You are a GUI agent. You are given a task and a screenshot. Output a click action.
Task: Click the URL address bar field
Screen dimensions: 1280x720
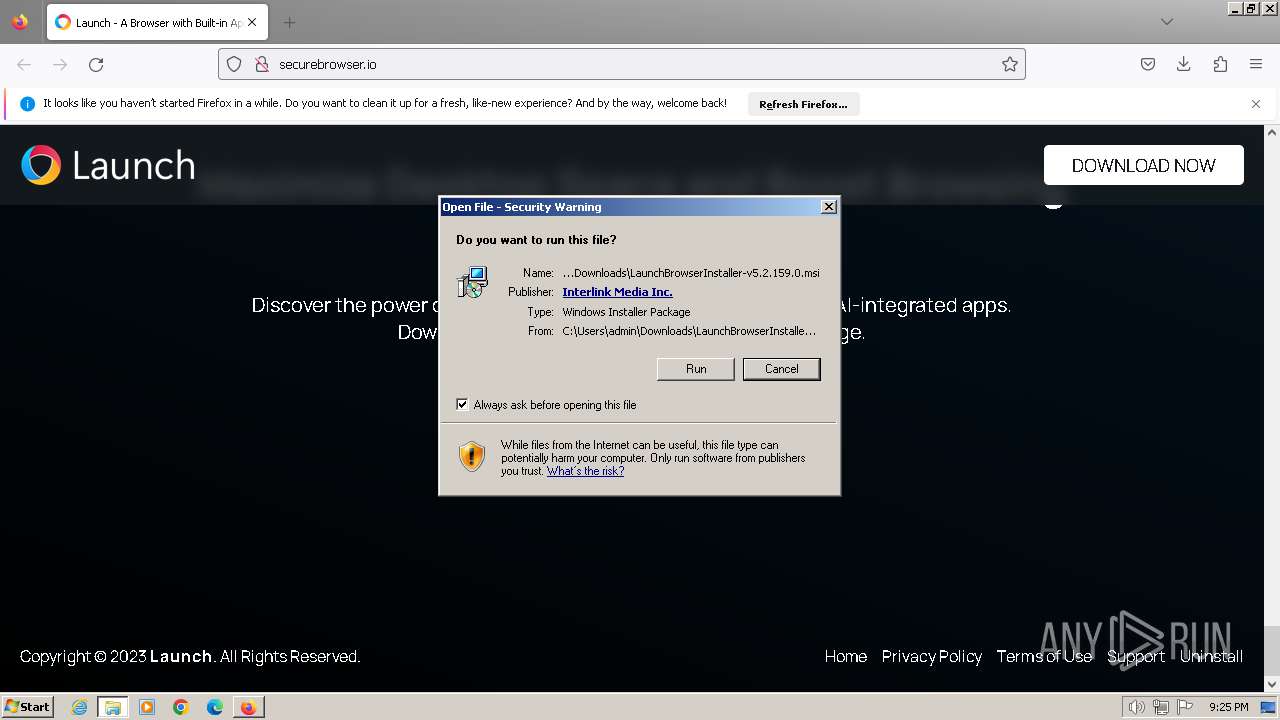pyautogui.click(x=622, y=64)
